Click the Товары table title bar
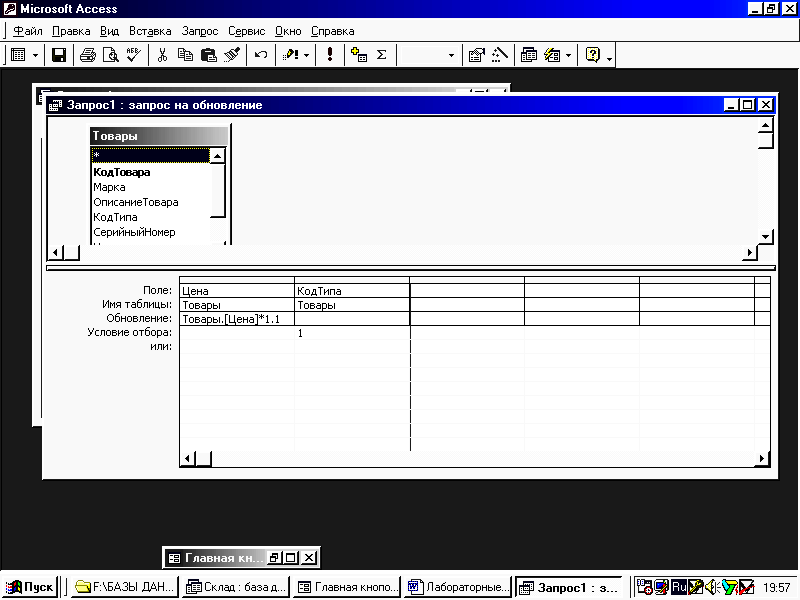Image resolution: width=800 pixels, height=600 pixels. [159, 136]
